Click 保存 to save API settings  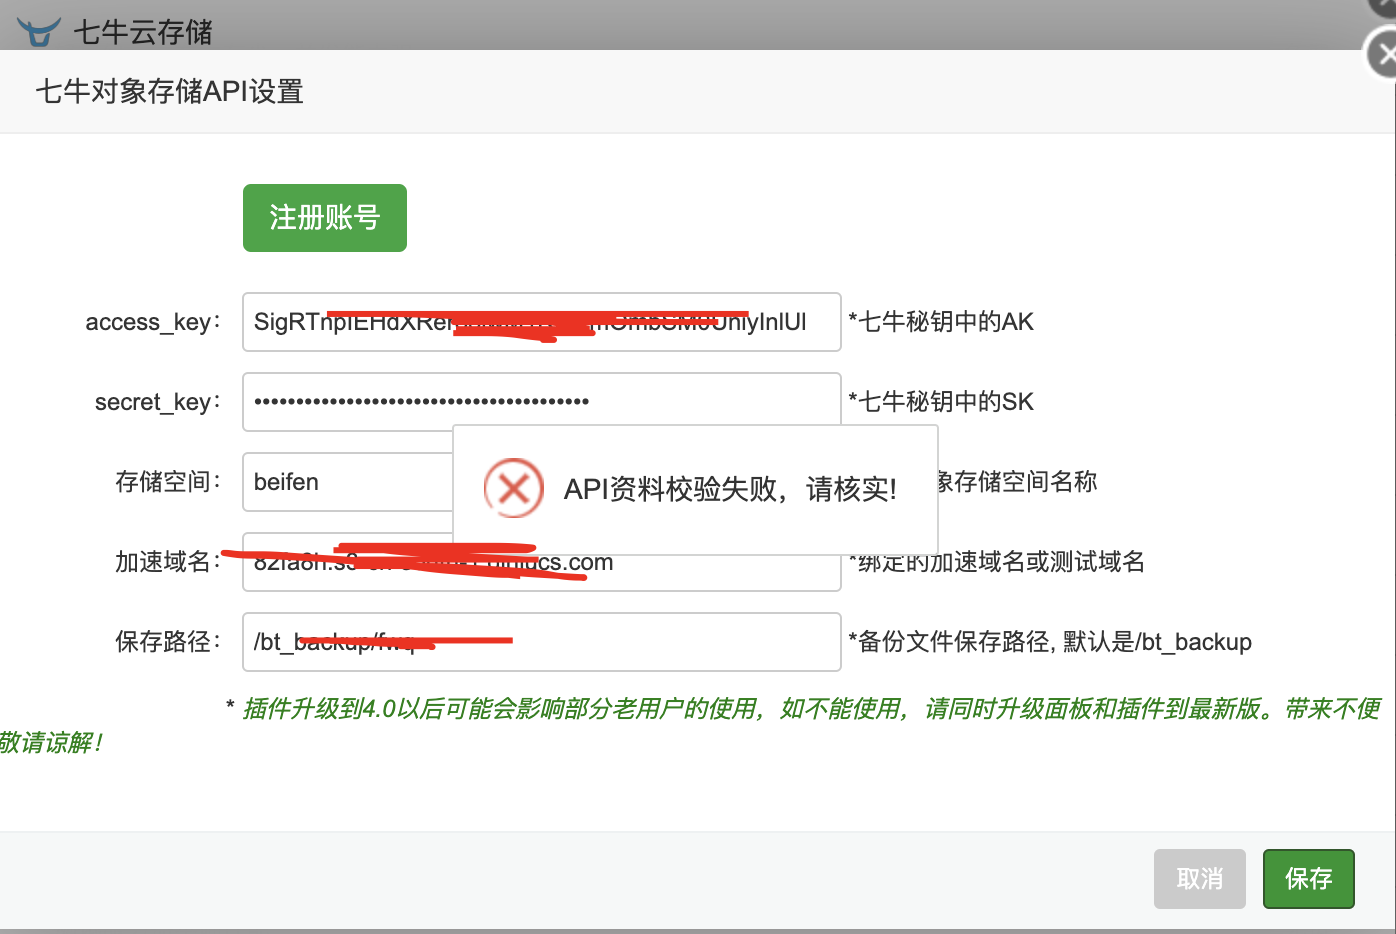[1309, 879]
